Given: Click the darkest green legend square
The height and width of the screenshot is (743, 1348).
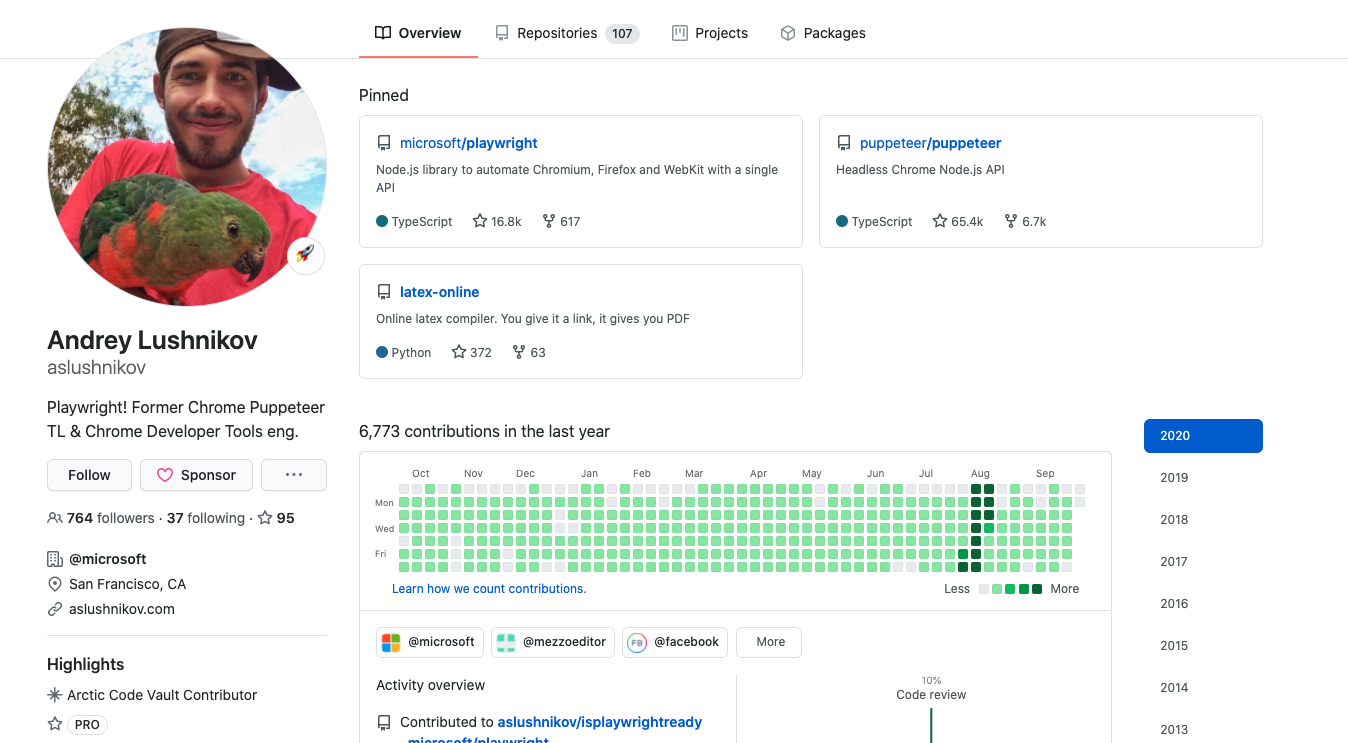Looking at the screenshot, I should click(x=1037, y=589).
